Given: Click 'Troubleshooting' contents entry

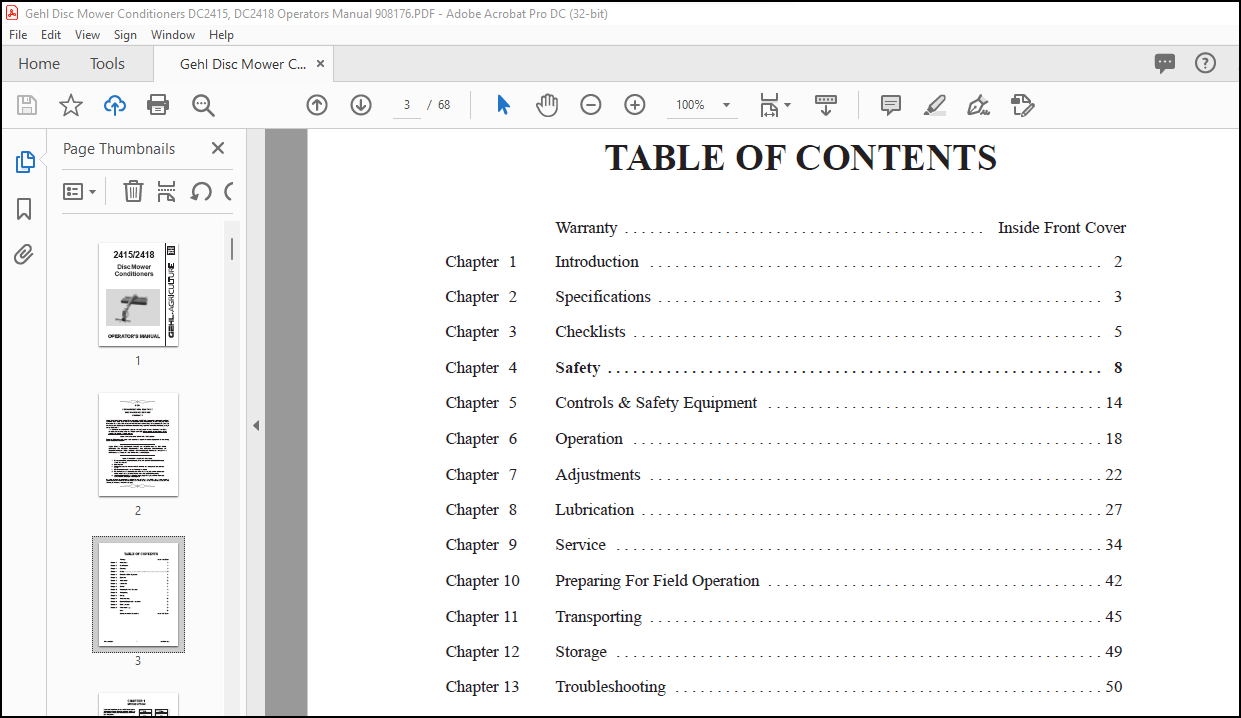Looking at the screenshot, I should 610,687.
